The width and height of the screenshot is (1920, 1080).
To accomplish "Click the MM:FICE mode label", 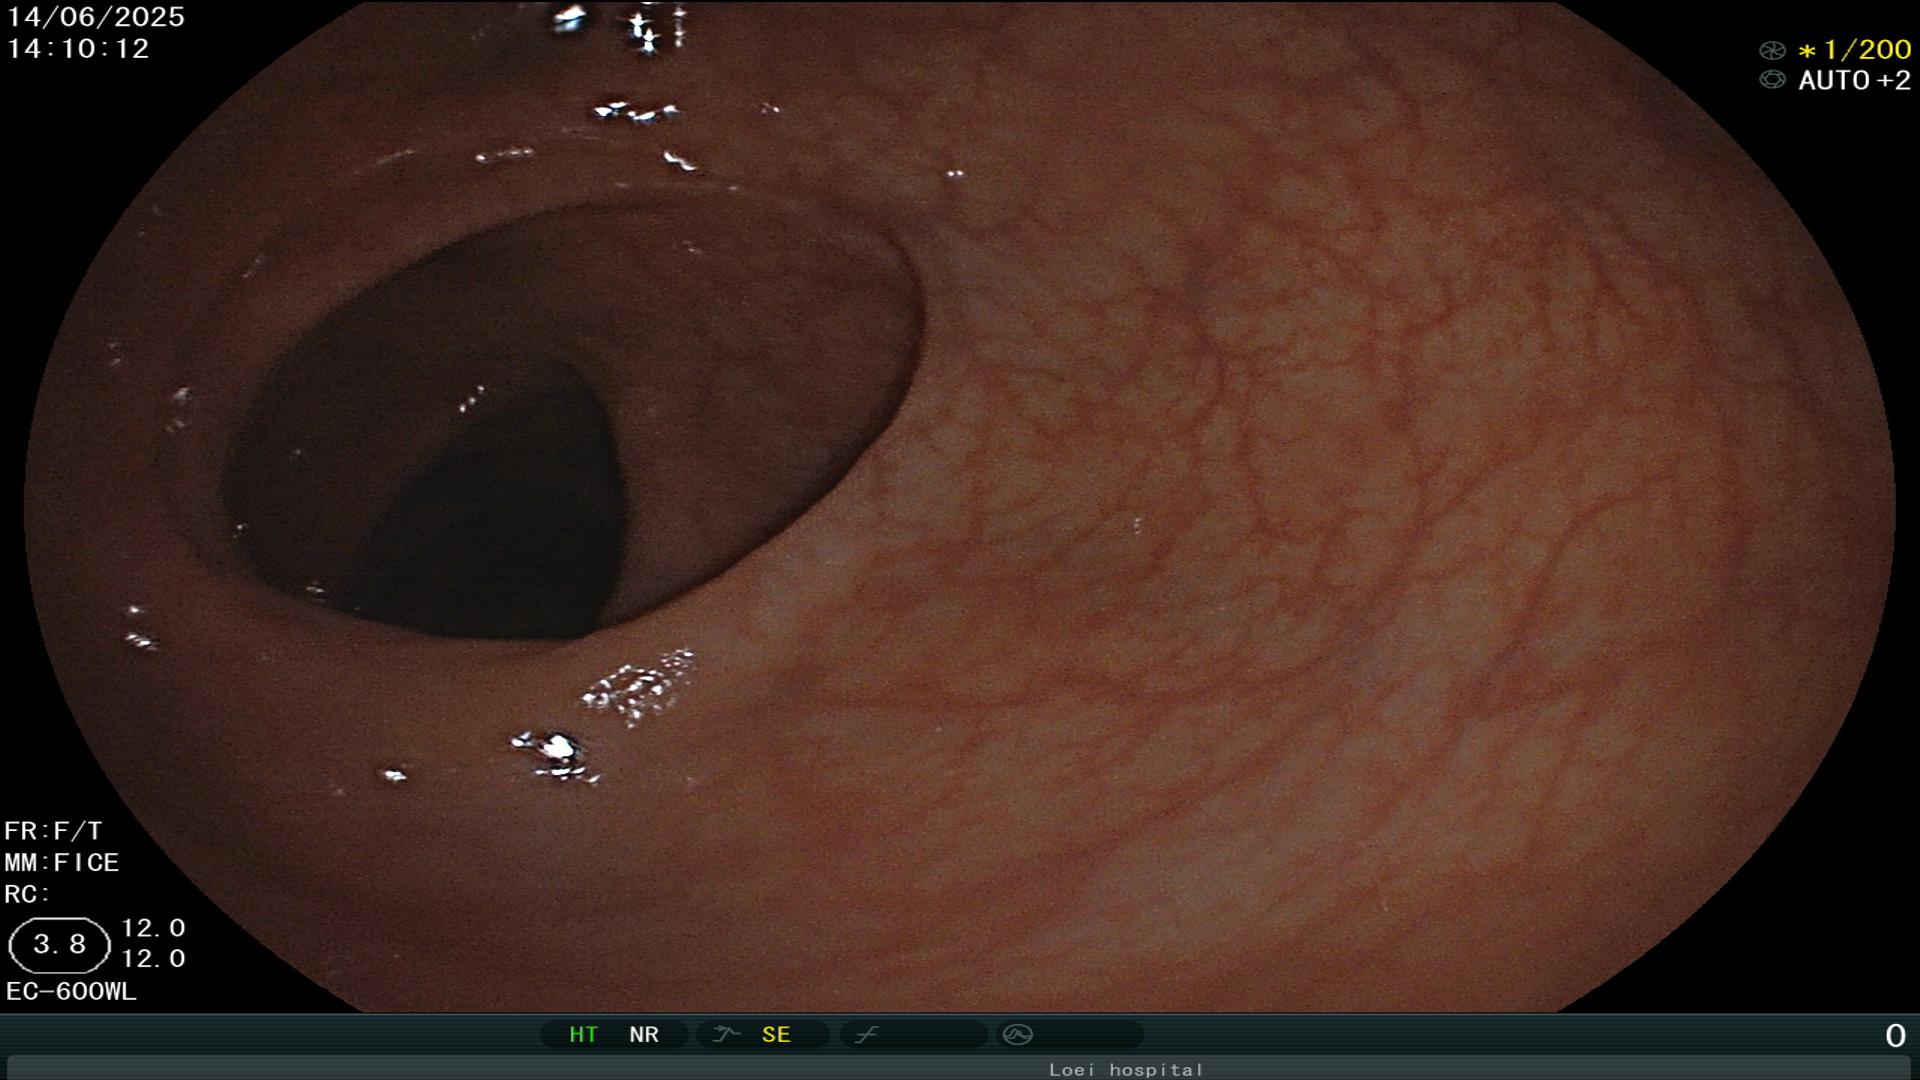I will pyautogui.click(x=62, y=862).
